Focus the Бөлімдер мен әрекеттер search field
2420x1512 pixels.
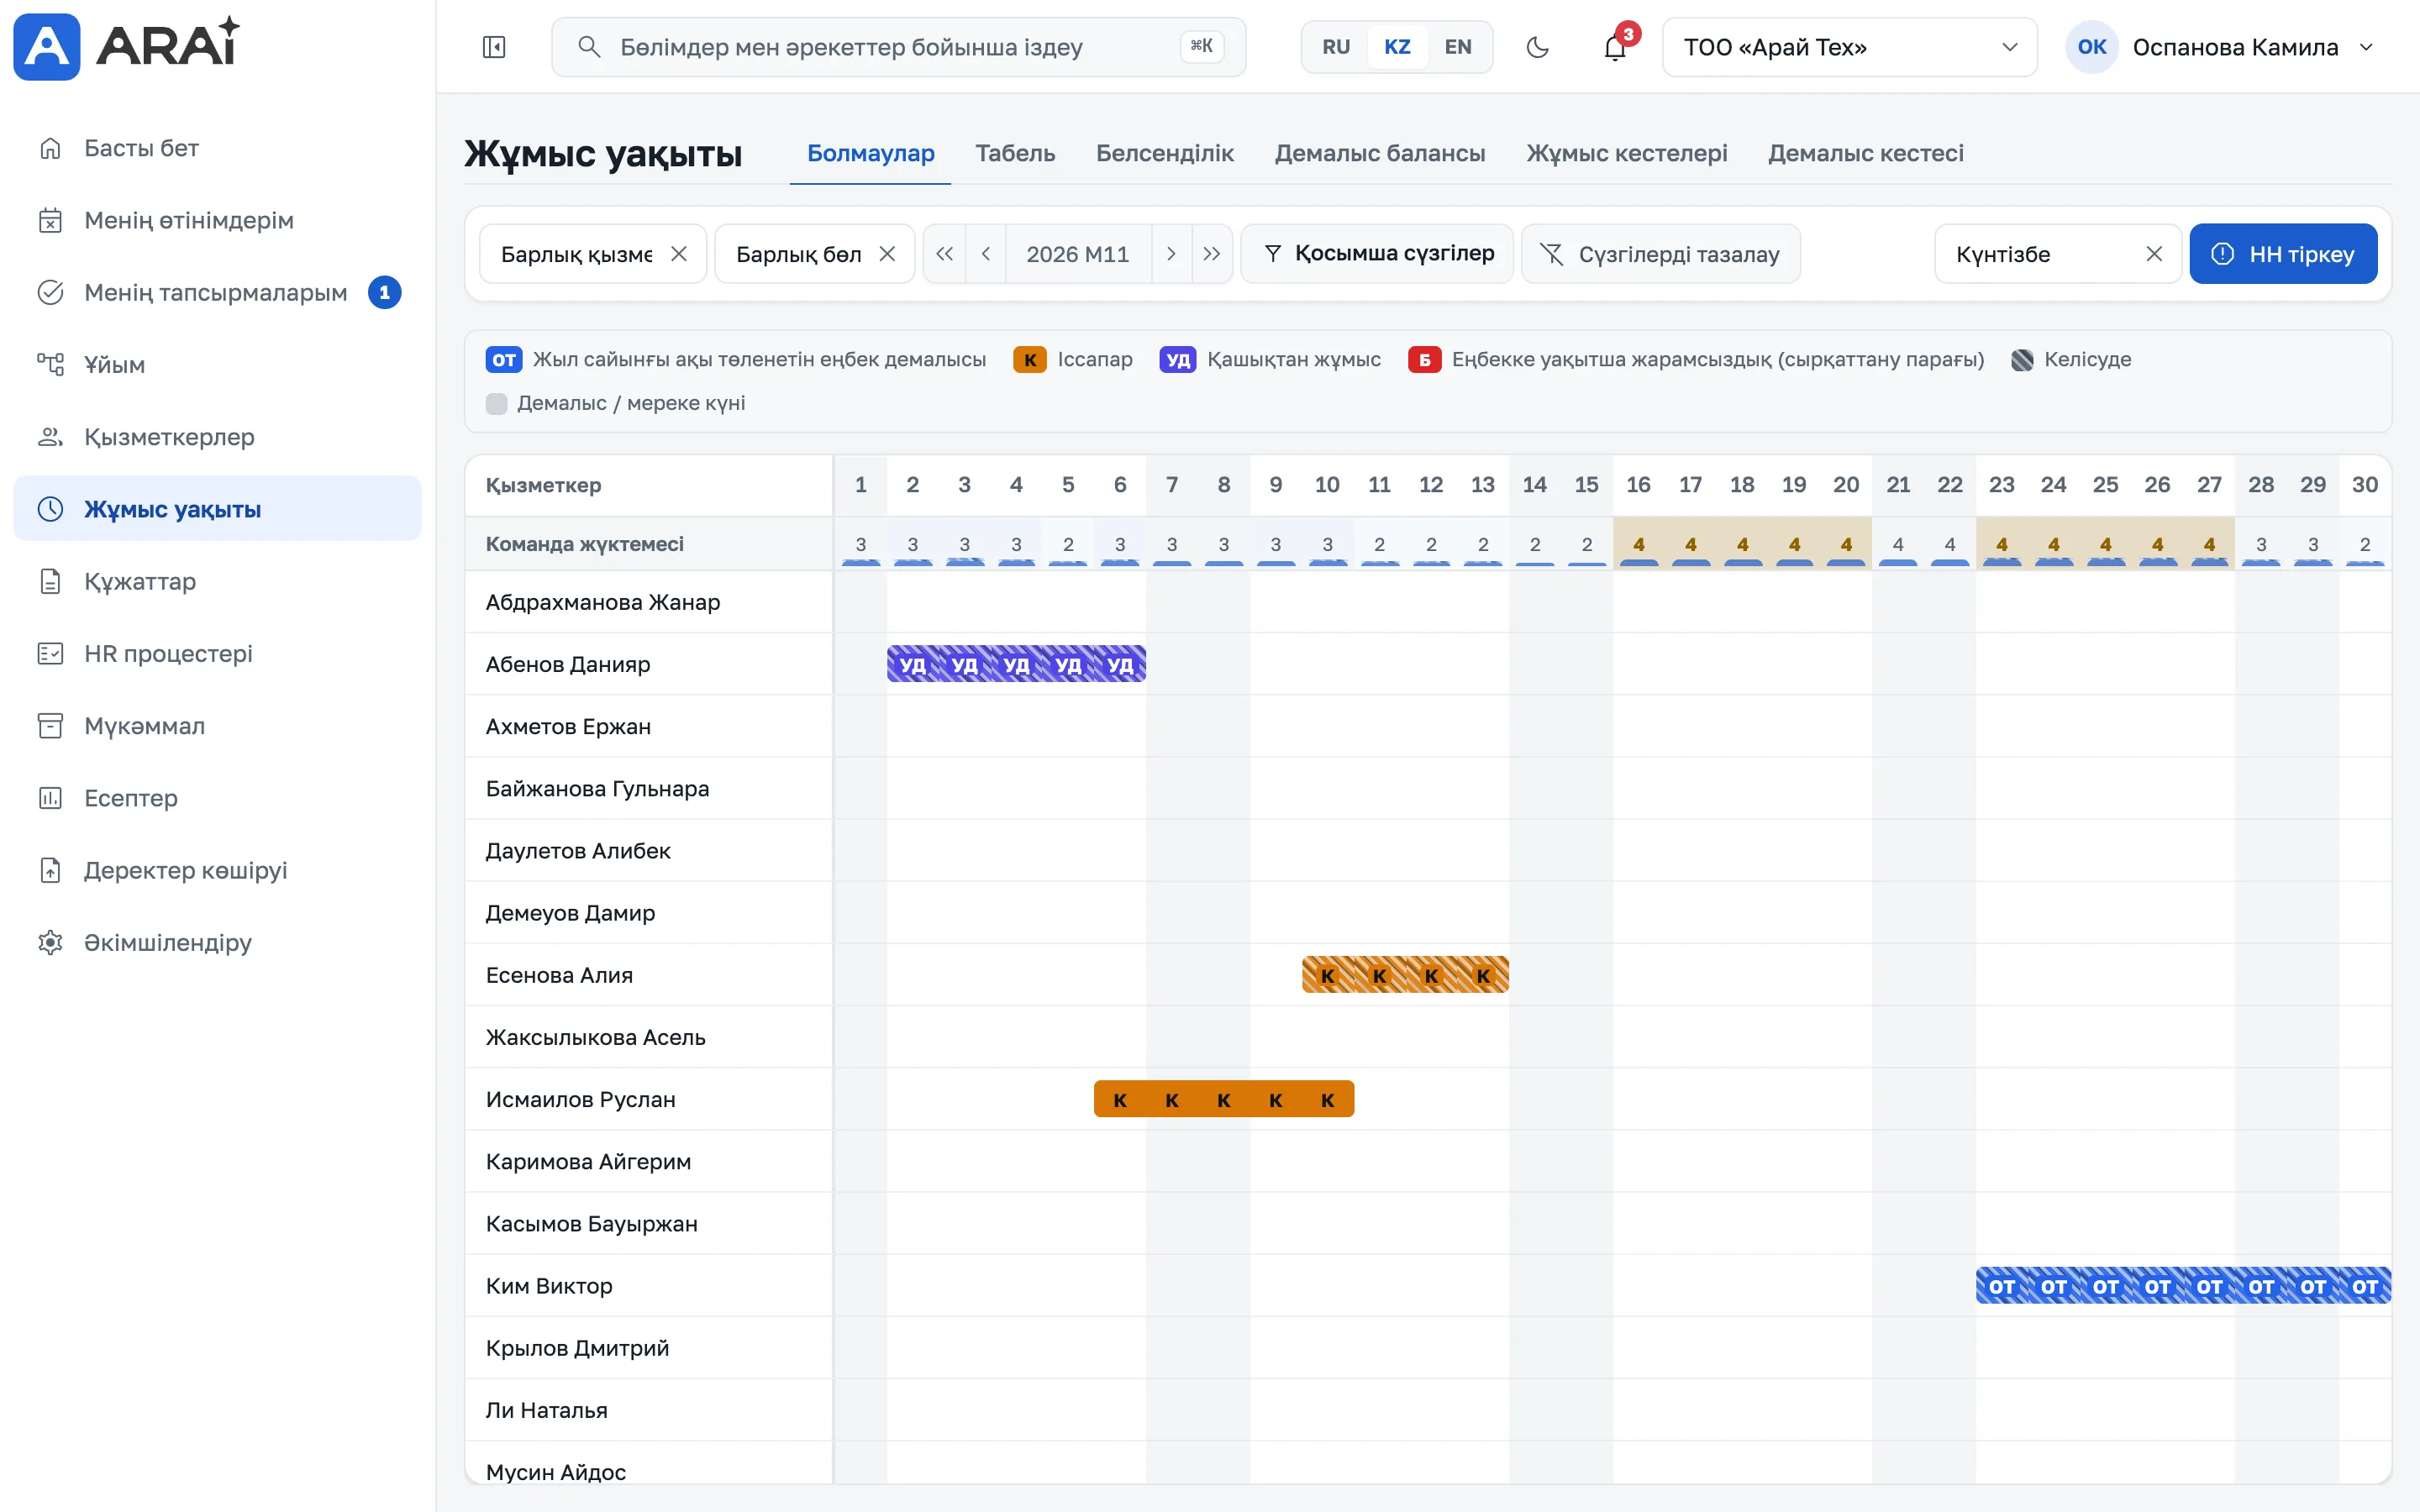pos(898,47)
